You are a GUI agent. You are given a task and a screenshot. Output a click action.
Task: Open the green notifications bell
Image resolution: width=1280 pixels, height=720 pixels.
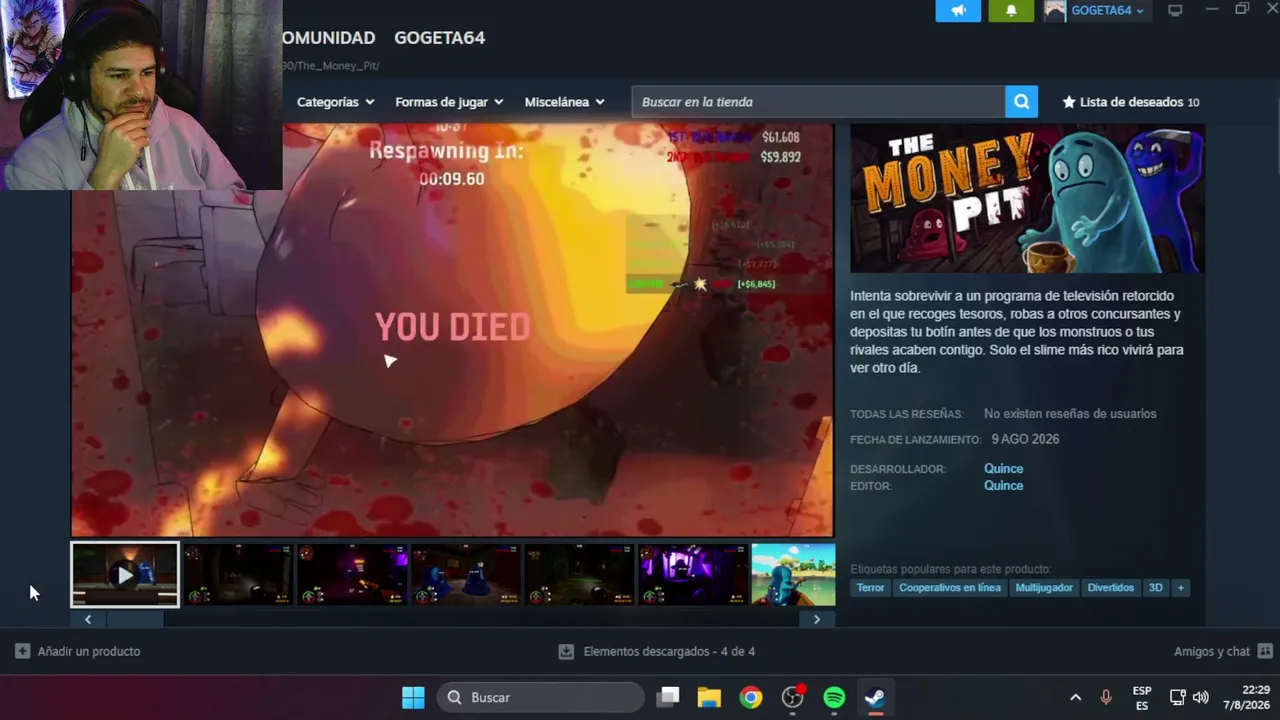click(1011, 10)
